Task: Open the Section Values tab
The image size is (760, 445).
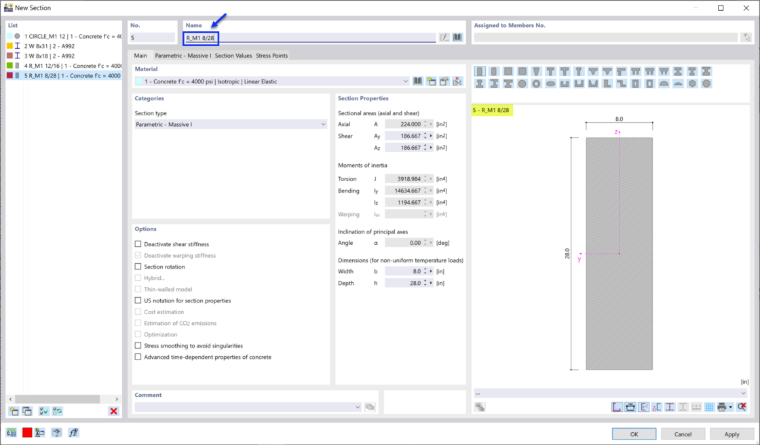Action: click(233, 56)
